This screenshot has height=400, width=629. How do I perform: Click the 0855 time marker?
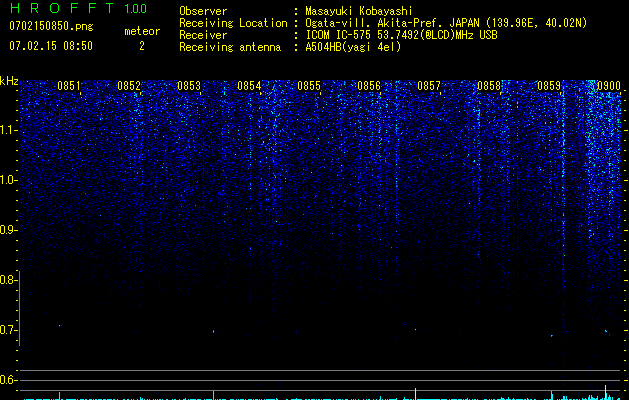point(309,86)
